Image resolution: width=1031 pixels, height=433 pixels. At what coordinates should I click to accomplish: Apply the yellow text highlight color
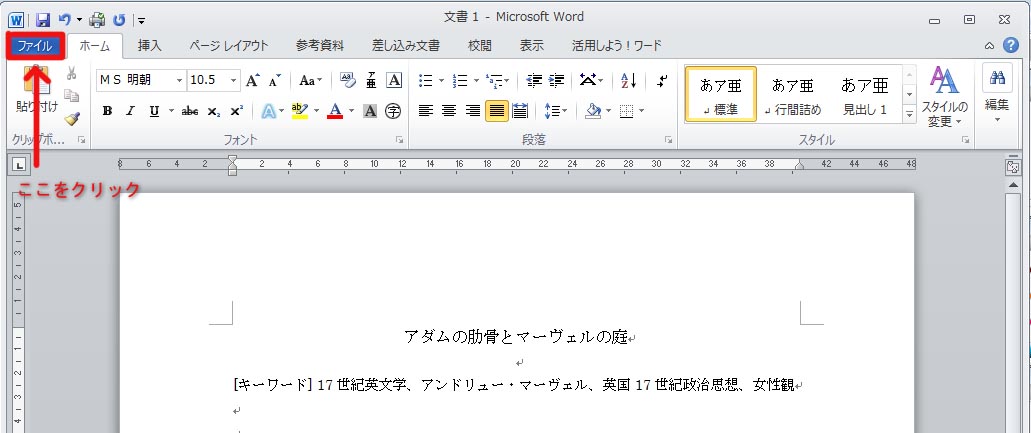click(299, 110)
